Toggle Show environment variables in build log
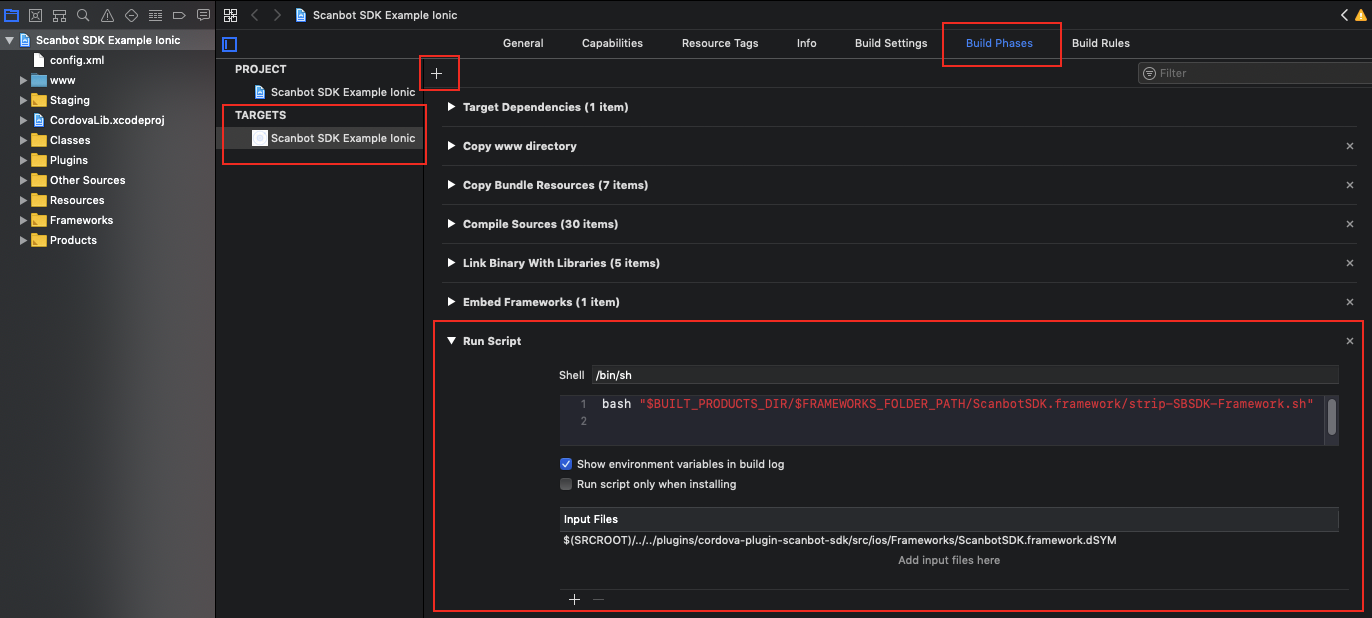Viewport: 1372px width, 618px height. [x=566, y=464]
